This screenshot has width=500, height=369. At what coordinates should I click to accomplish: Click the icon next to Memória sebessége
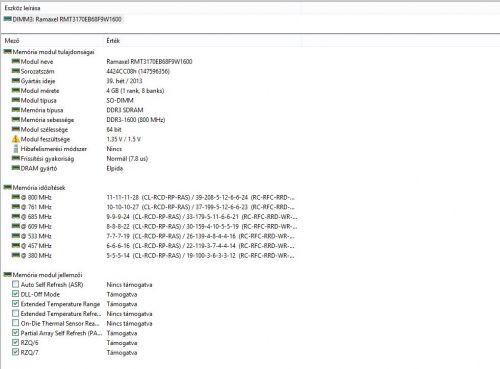16,119
